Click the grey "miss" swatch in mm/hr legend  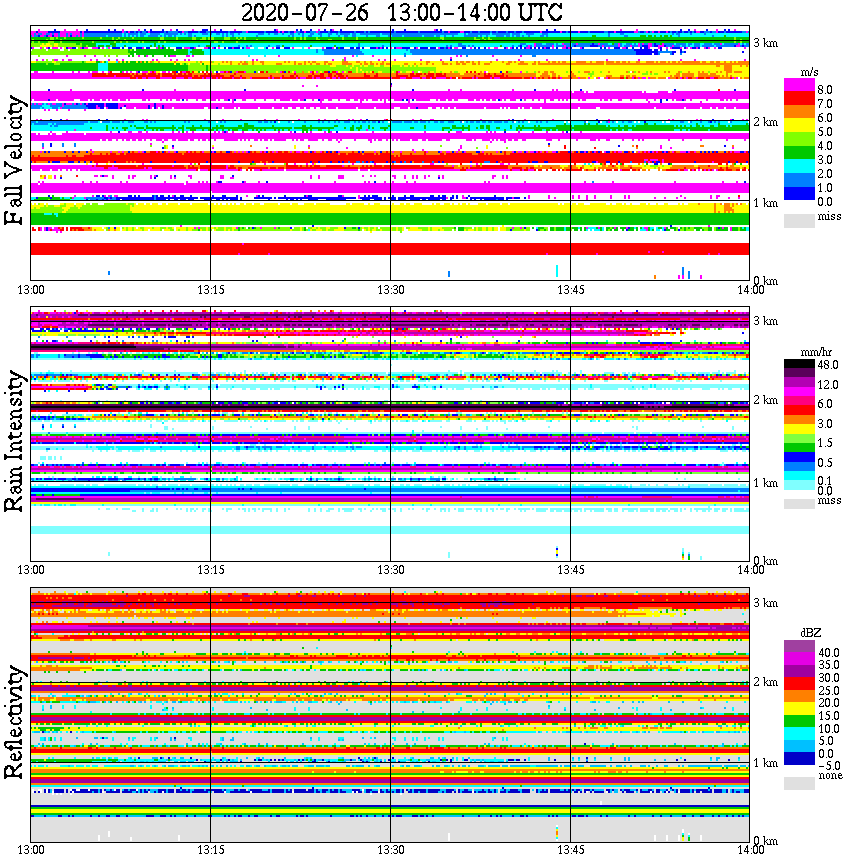point(799,503)
